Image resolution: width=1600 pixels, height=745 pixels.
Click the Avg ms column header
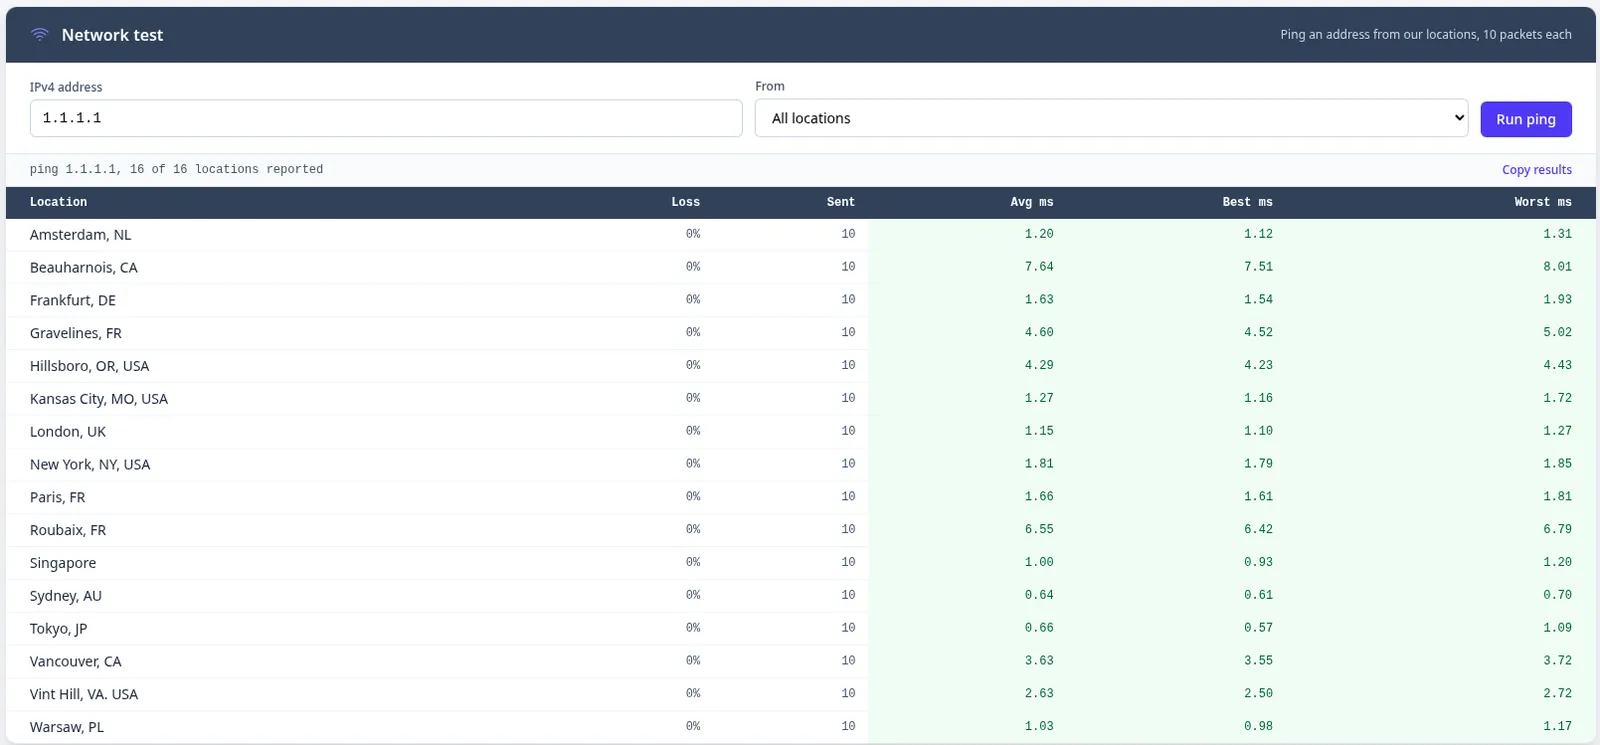click(x=1032, y=202)
